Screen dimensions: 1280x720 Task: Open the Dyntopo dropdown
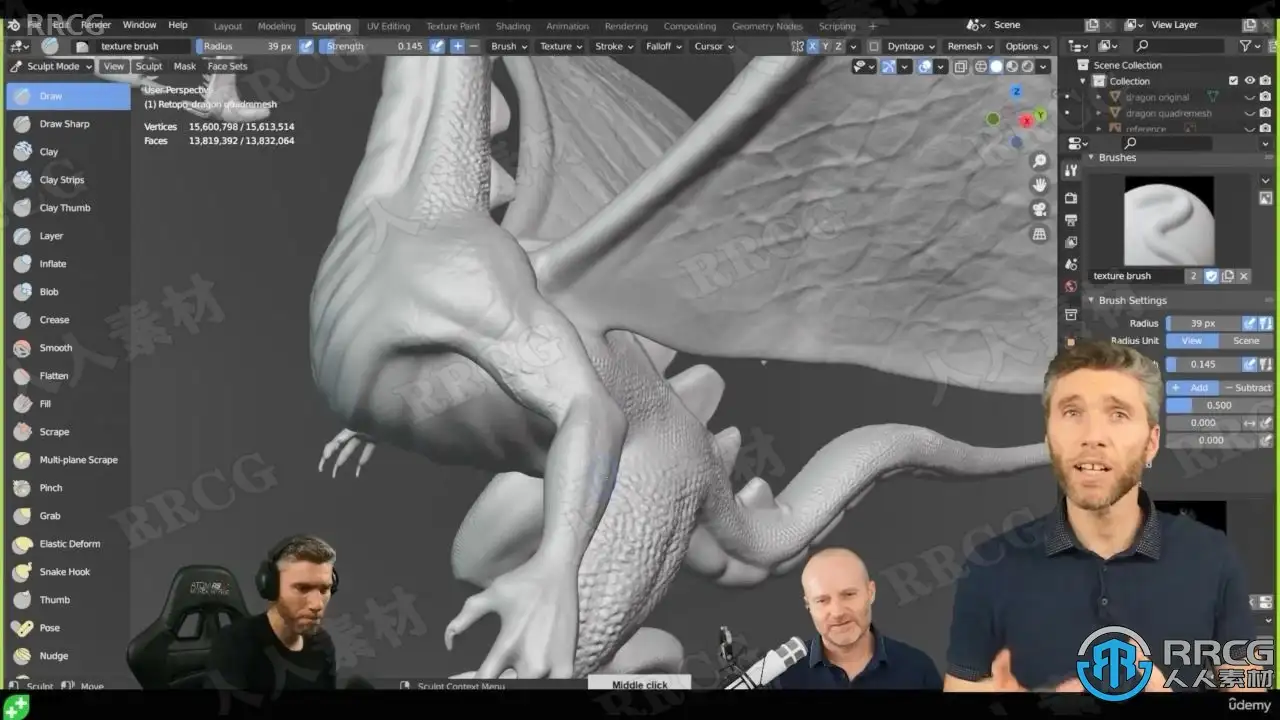tap(910, 46)
